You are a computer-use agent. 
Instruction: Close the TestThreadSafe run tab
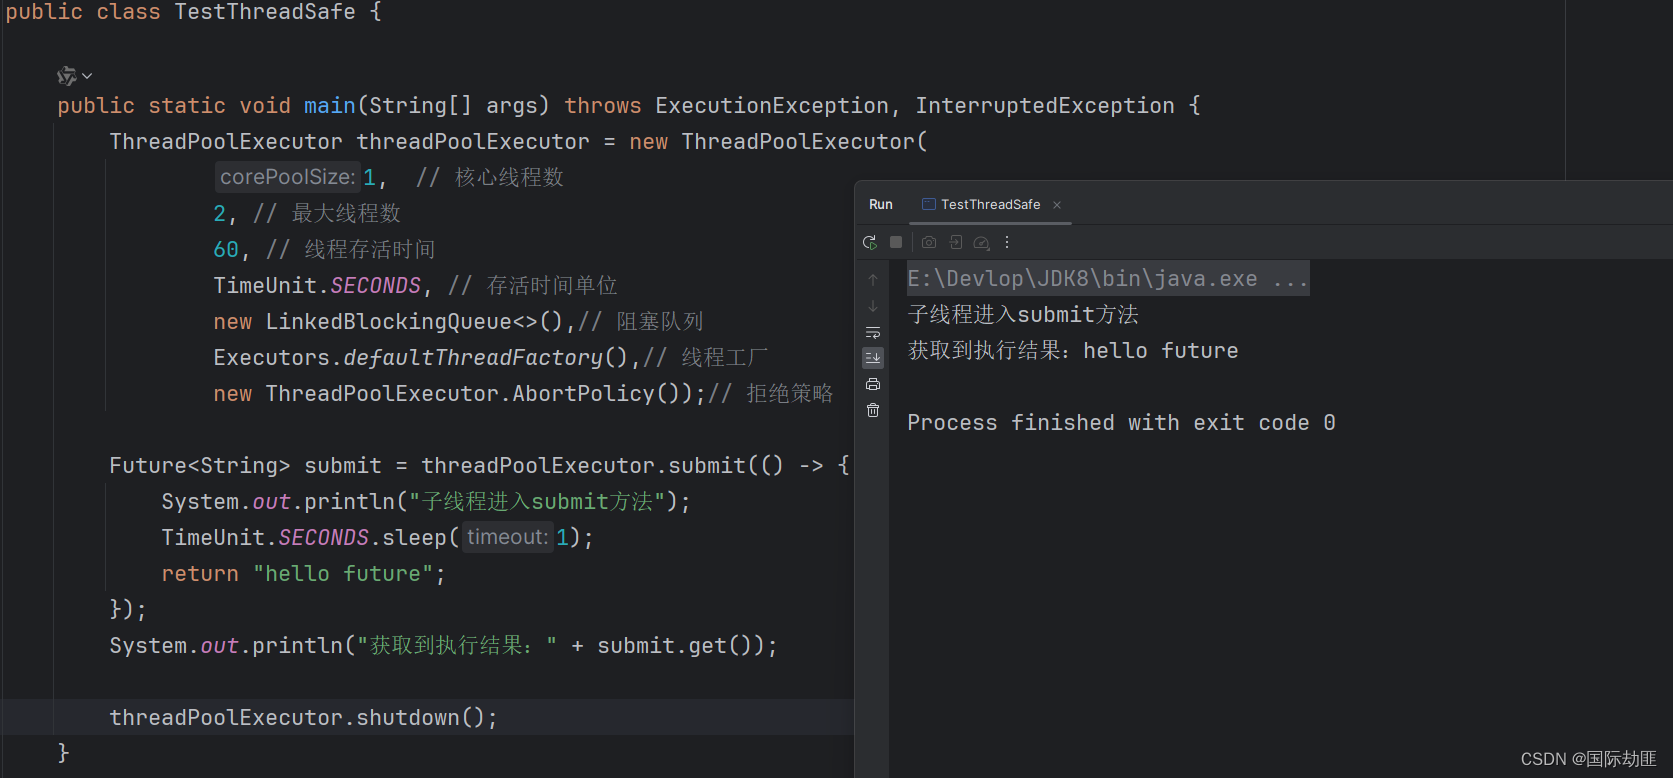tap(1057, 205)
